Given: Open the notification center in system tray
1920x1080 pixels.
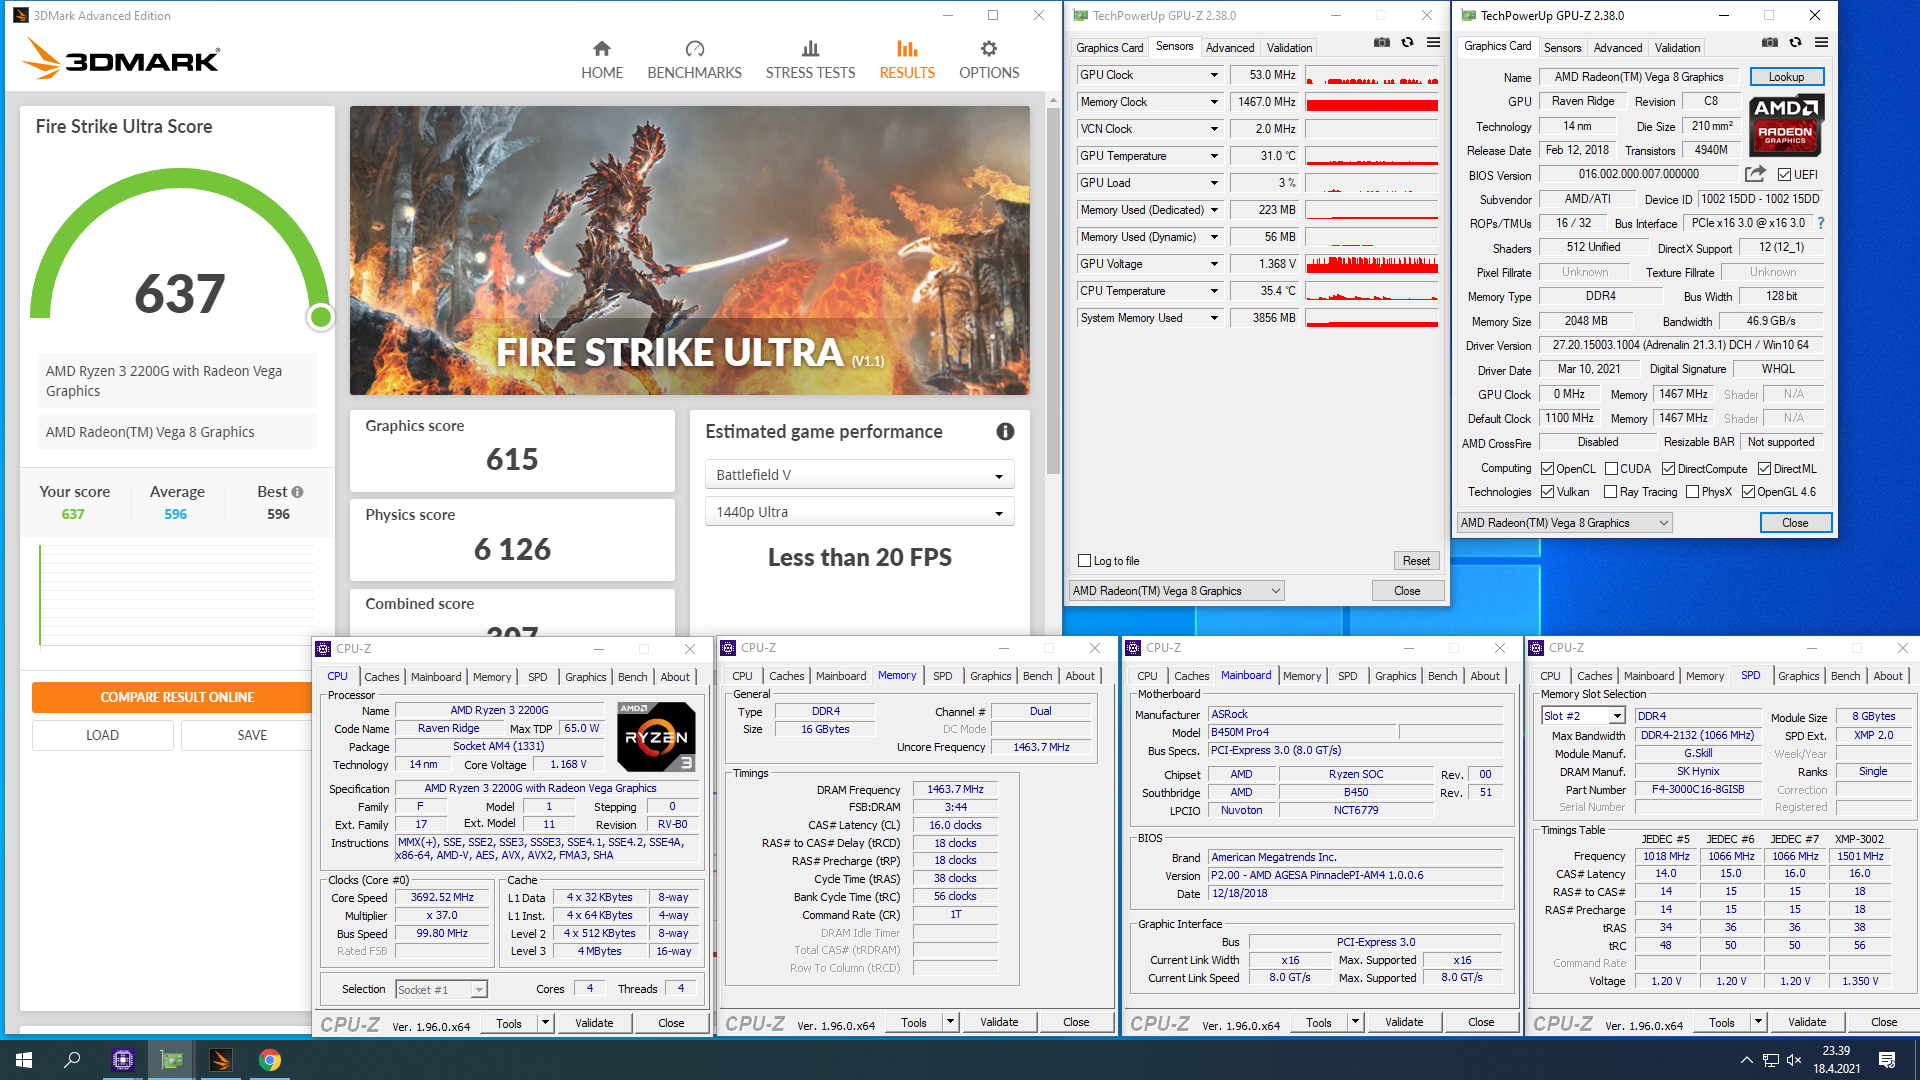Looking at the screenshot, I should [x=1887, y=1060].
